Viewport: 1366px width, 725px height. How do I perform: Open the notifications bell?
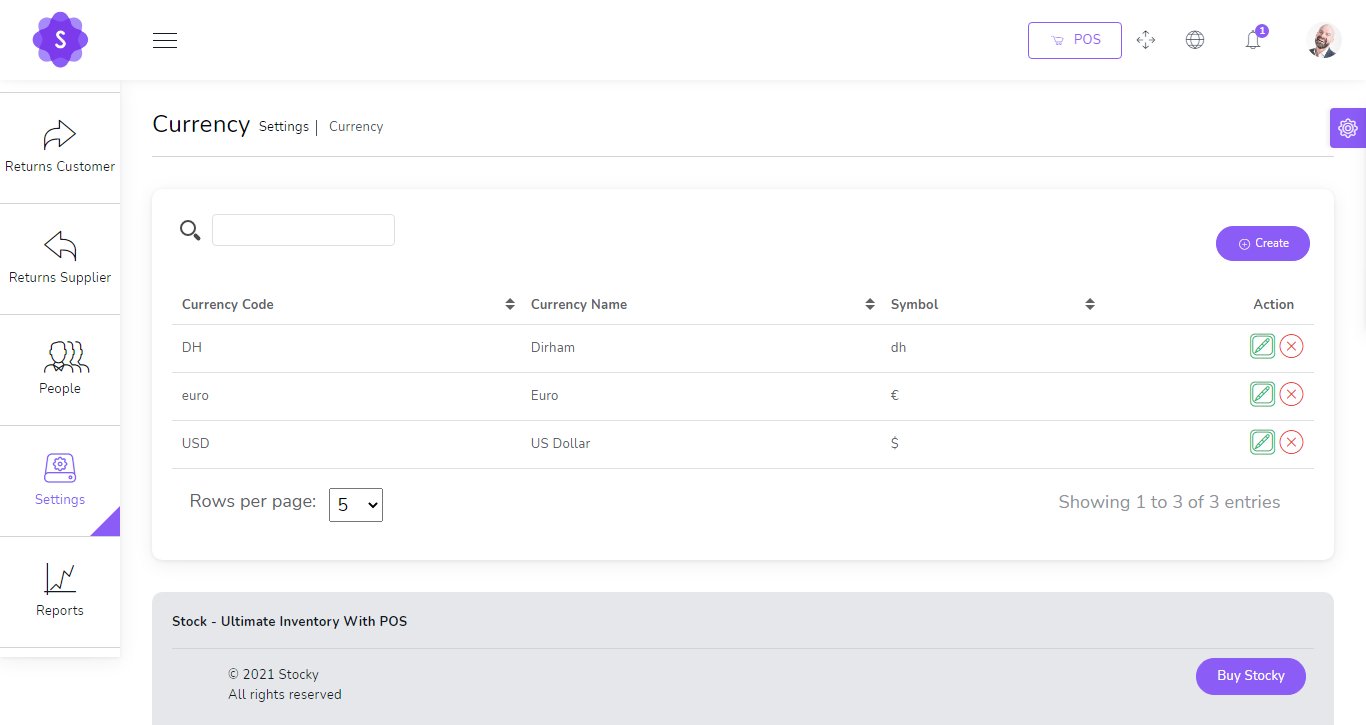tap(1252, 40)
